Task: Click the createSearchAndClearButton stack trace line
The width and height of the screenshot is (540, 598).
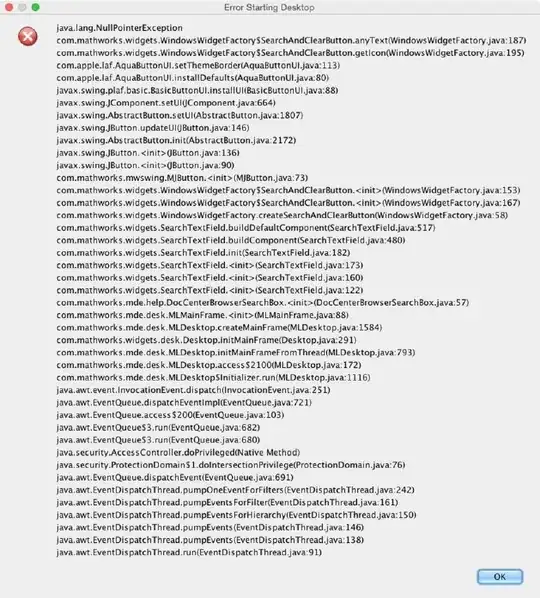Action: [282, 215]
